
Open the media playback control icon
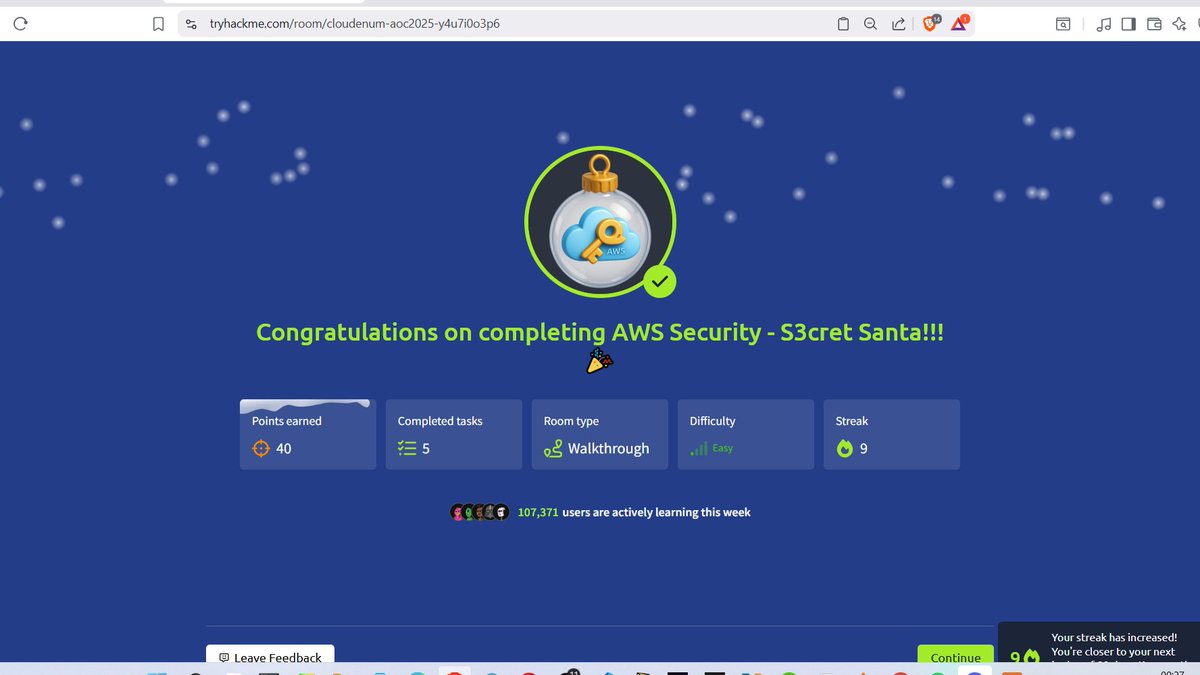(1104, 23)
